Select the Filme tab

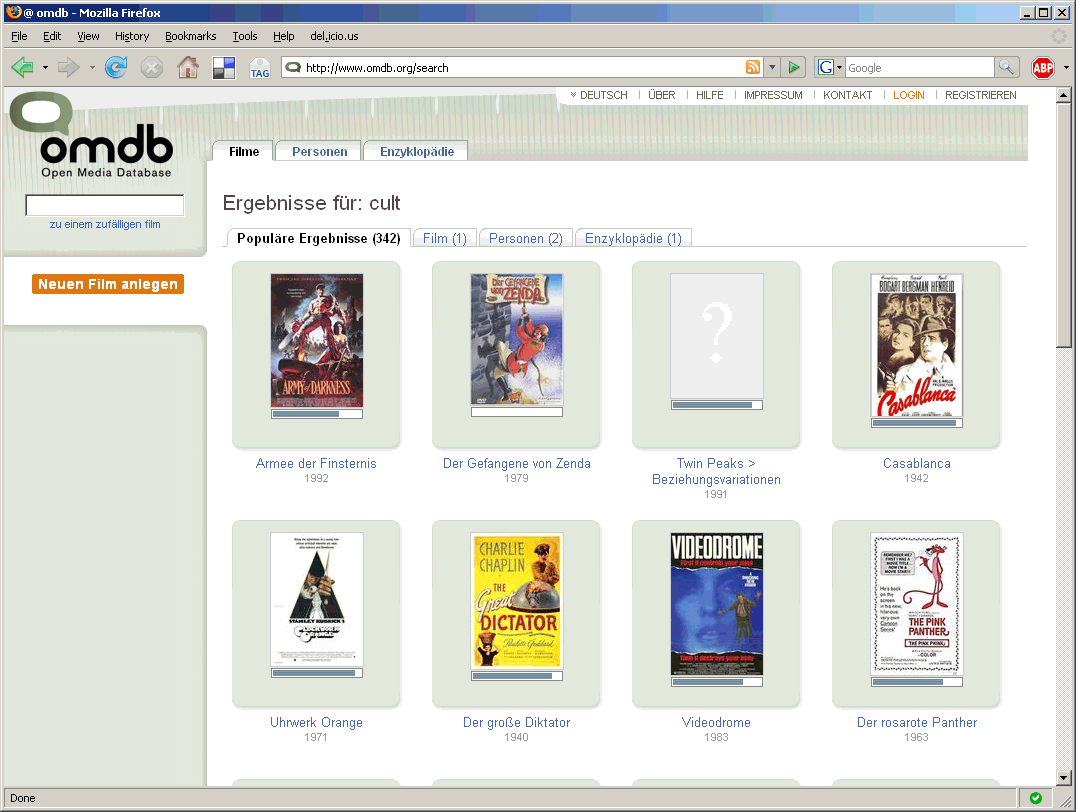coord(244,151)
